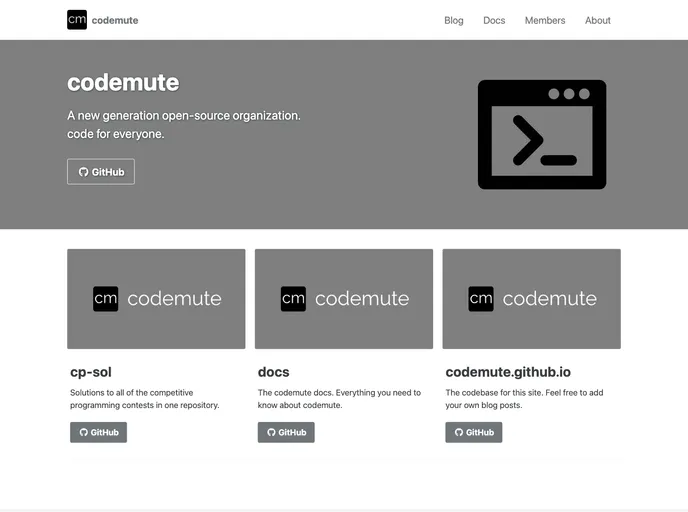Open the Members page

[x=545, y=20]
